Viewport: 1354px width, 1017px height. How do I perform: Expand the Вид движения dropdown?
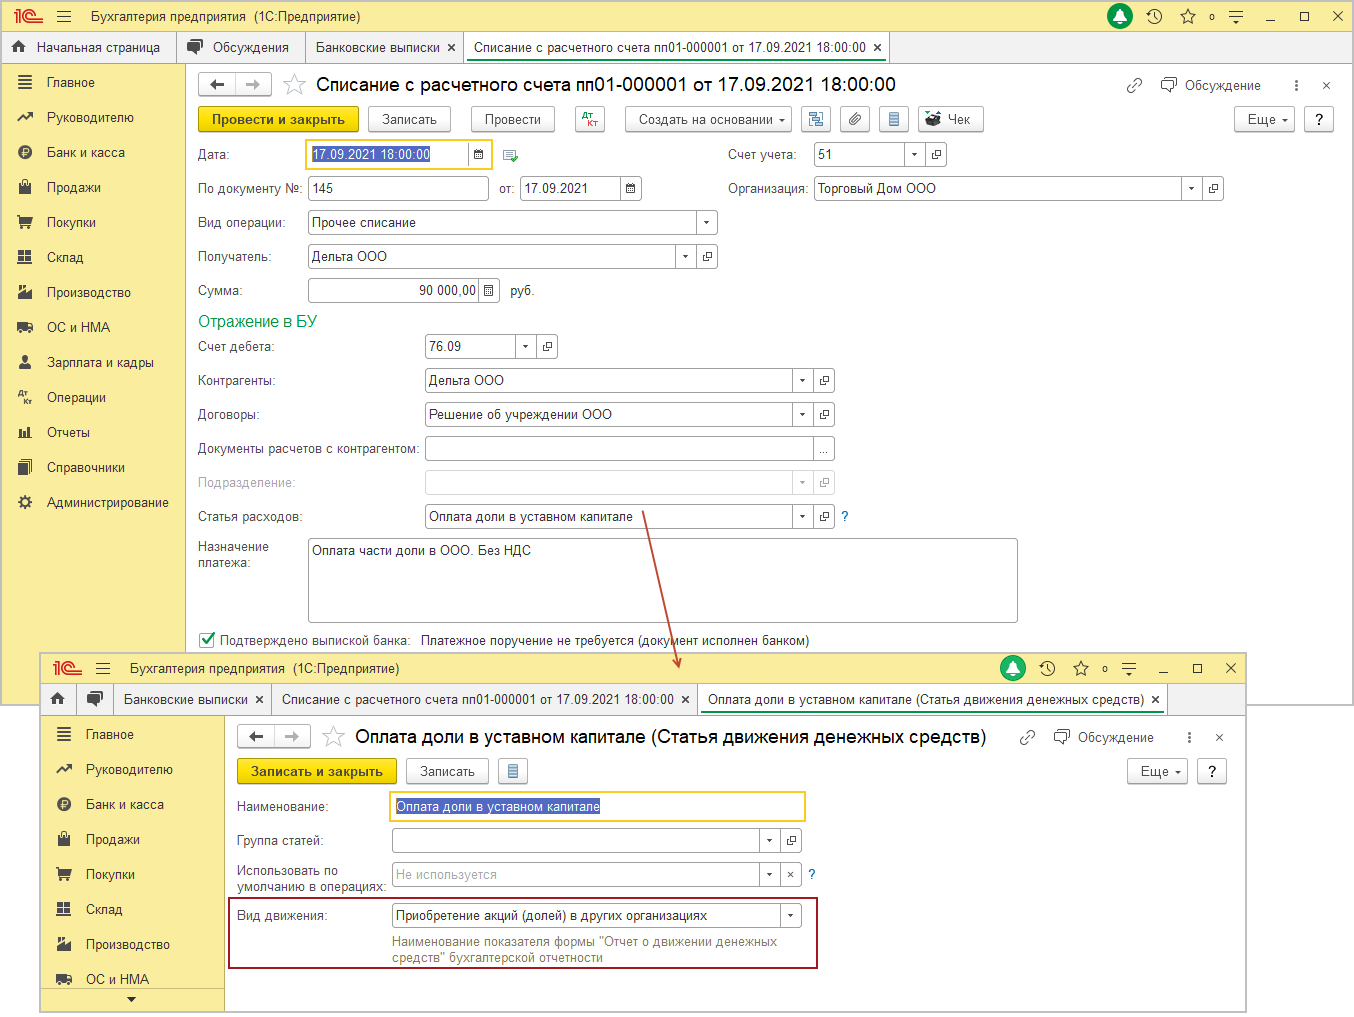(791, 915)
